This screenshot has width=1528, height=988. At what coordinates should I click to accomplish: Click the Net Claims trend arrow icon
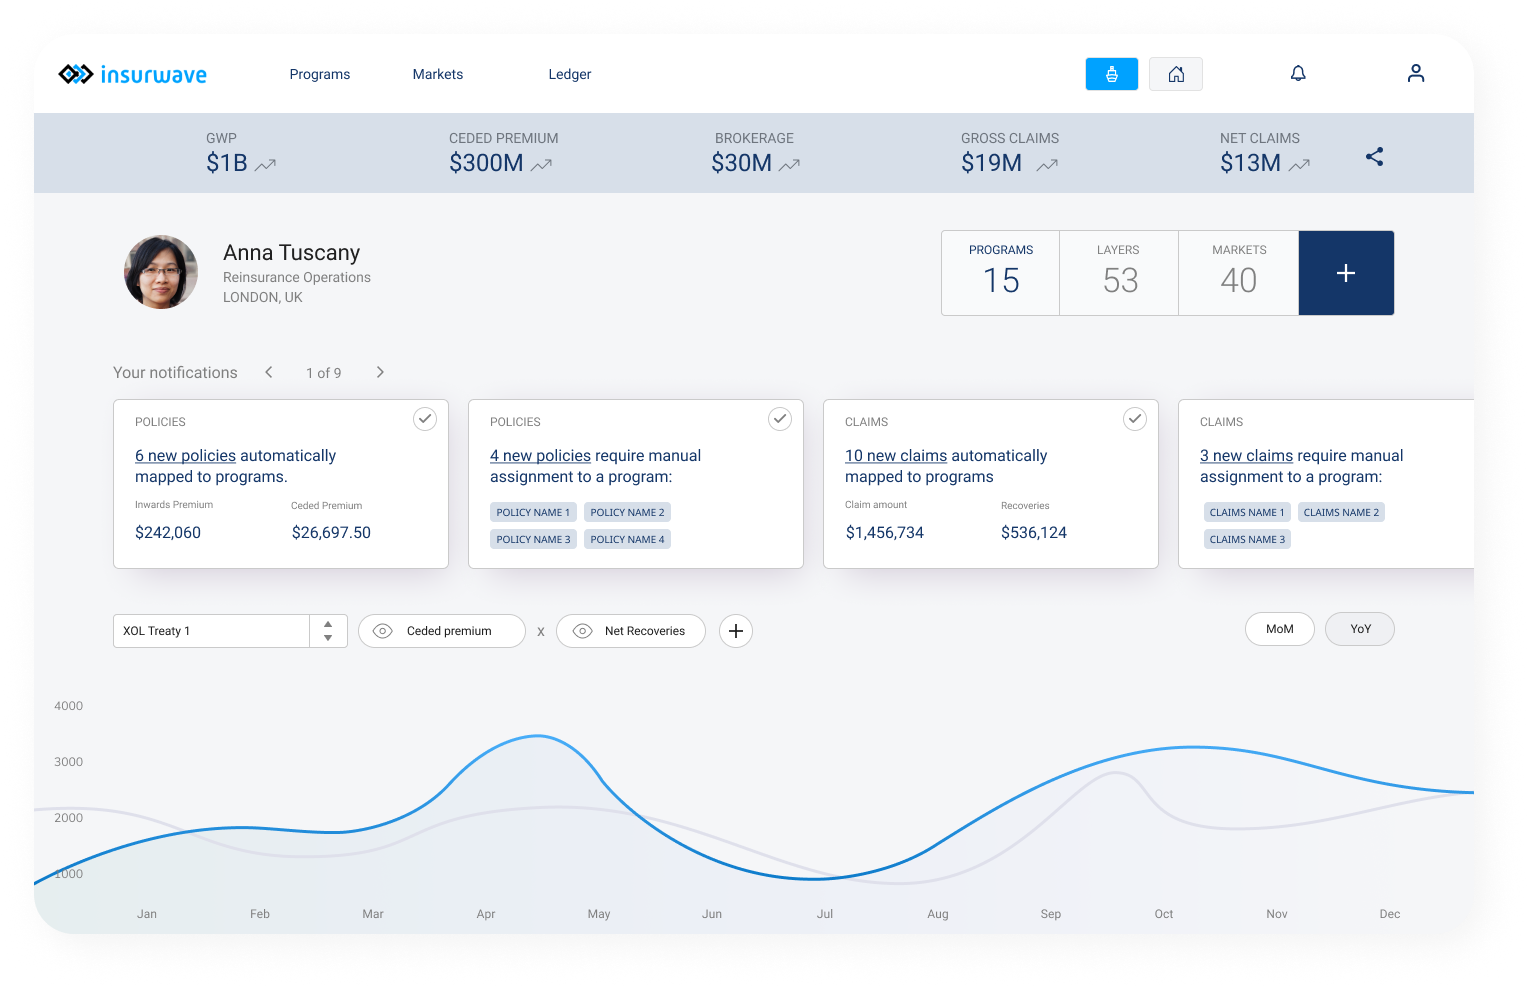coord(1299,165)
